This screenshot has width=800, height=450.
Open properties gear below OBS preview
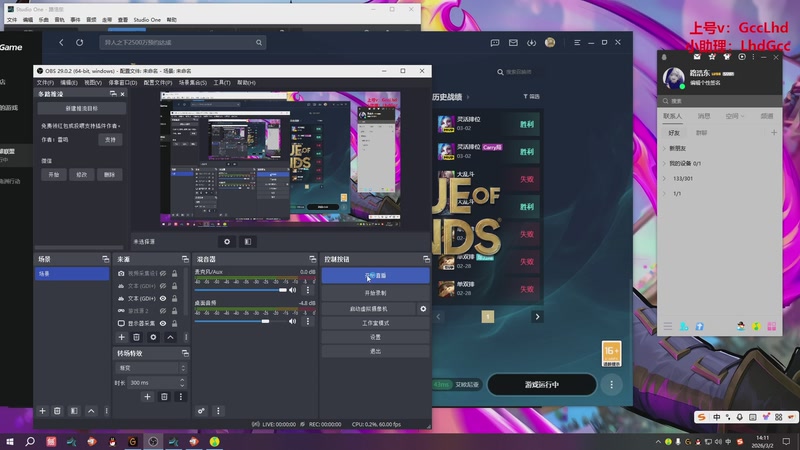point(227,242)
